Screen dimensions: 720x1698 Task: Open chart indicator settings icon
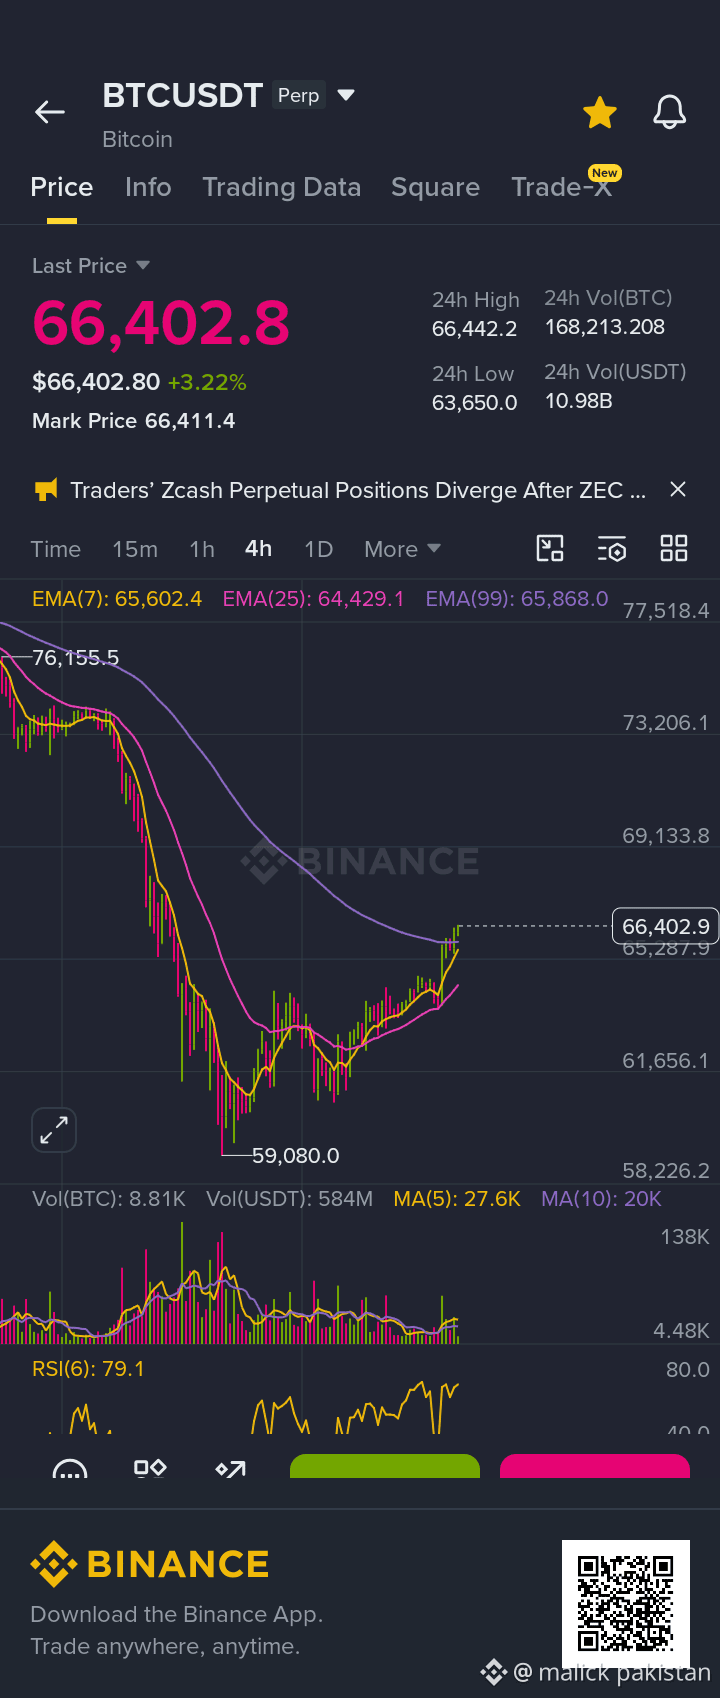point(612,548)
